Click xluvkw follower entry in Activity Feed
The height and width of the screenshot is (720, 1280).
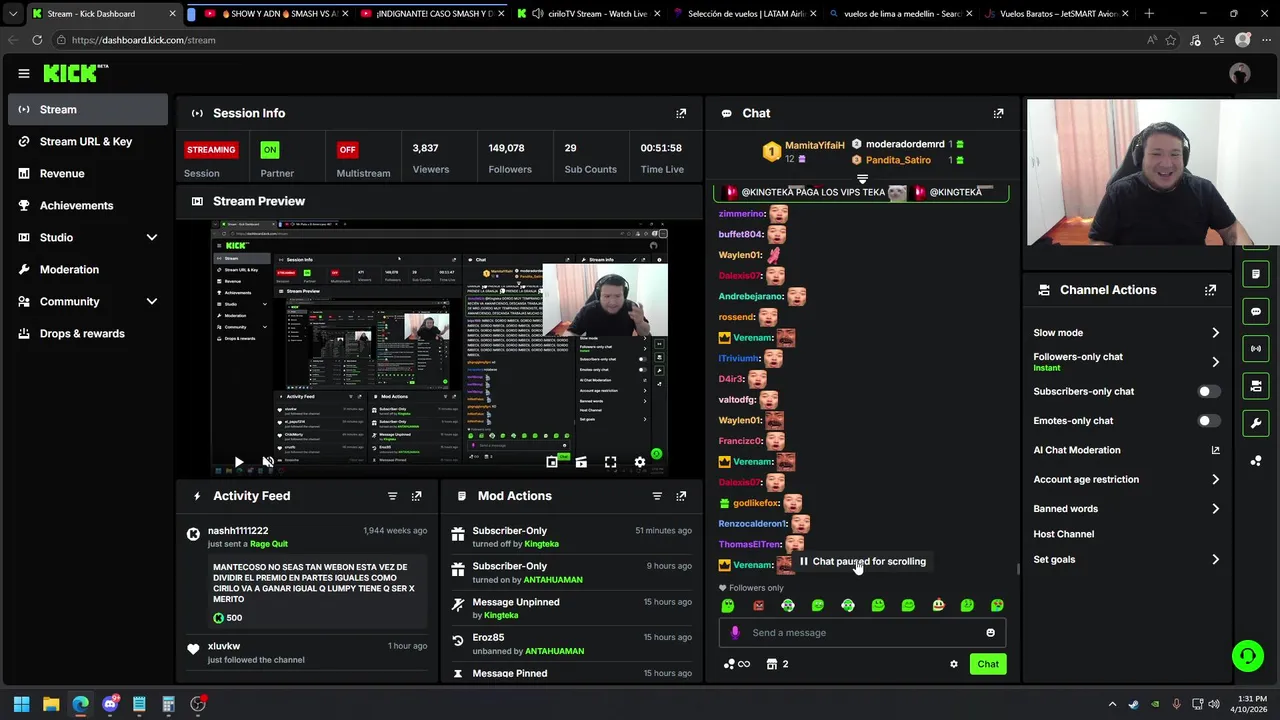(311, 653)
